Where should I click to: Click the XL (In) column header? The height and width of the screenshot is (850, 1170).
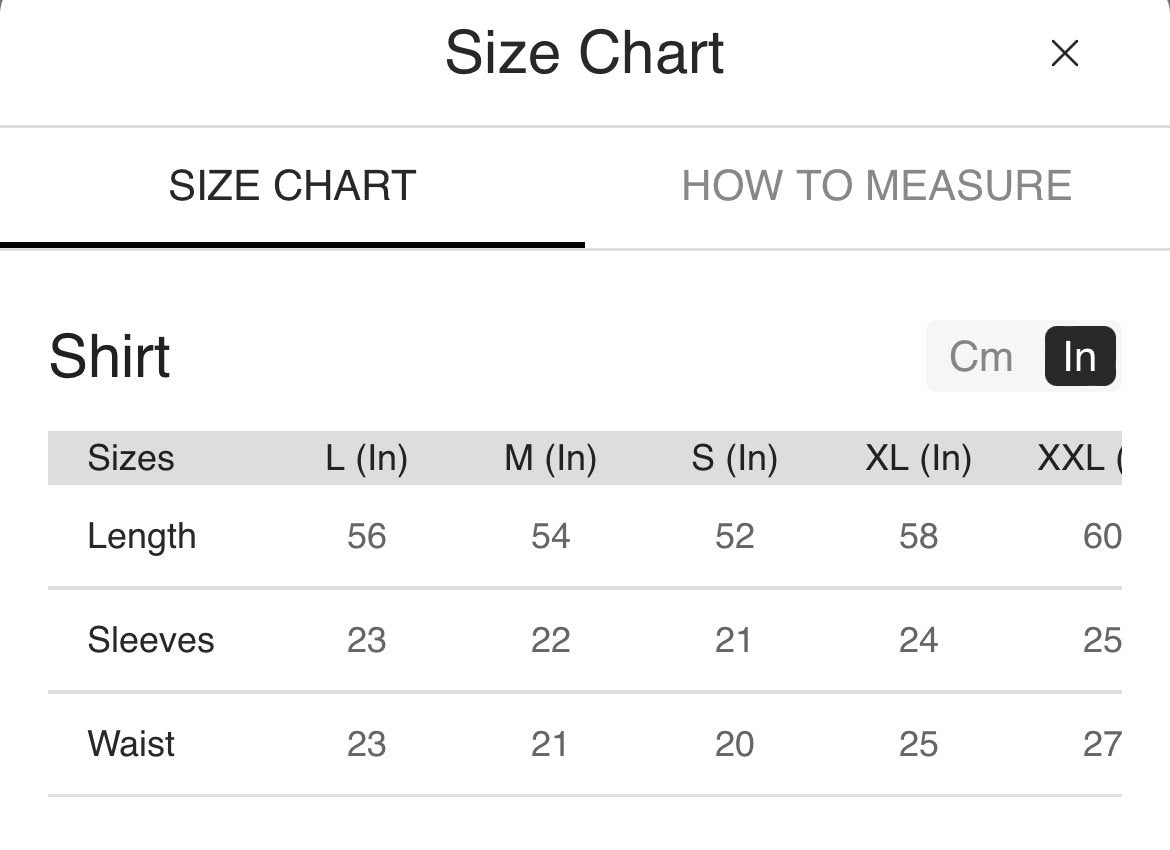[919, 458]
